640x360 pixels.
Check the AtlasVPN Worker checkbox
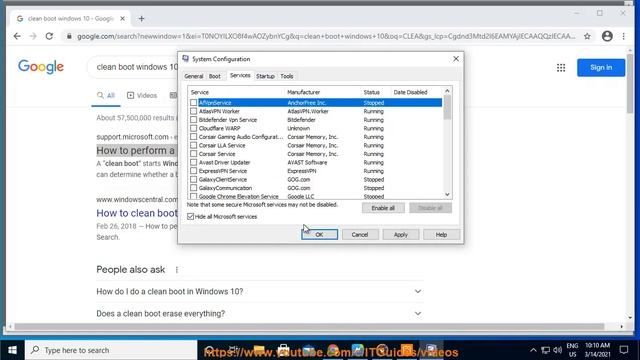[x=193, y=111]
